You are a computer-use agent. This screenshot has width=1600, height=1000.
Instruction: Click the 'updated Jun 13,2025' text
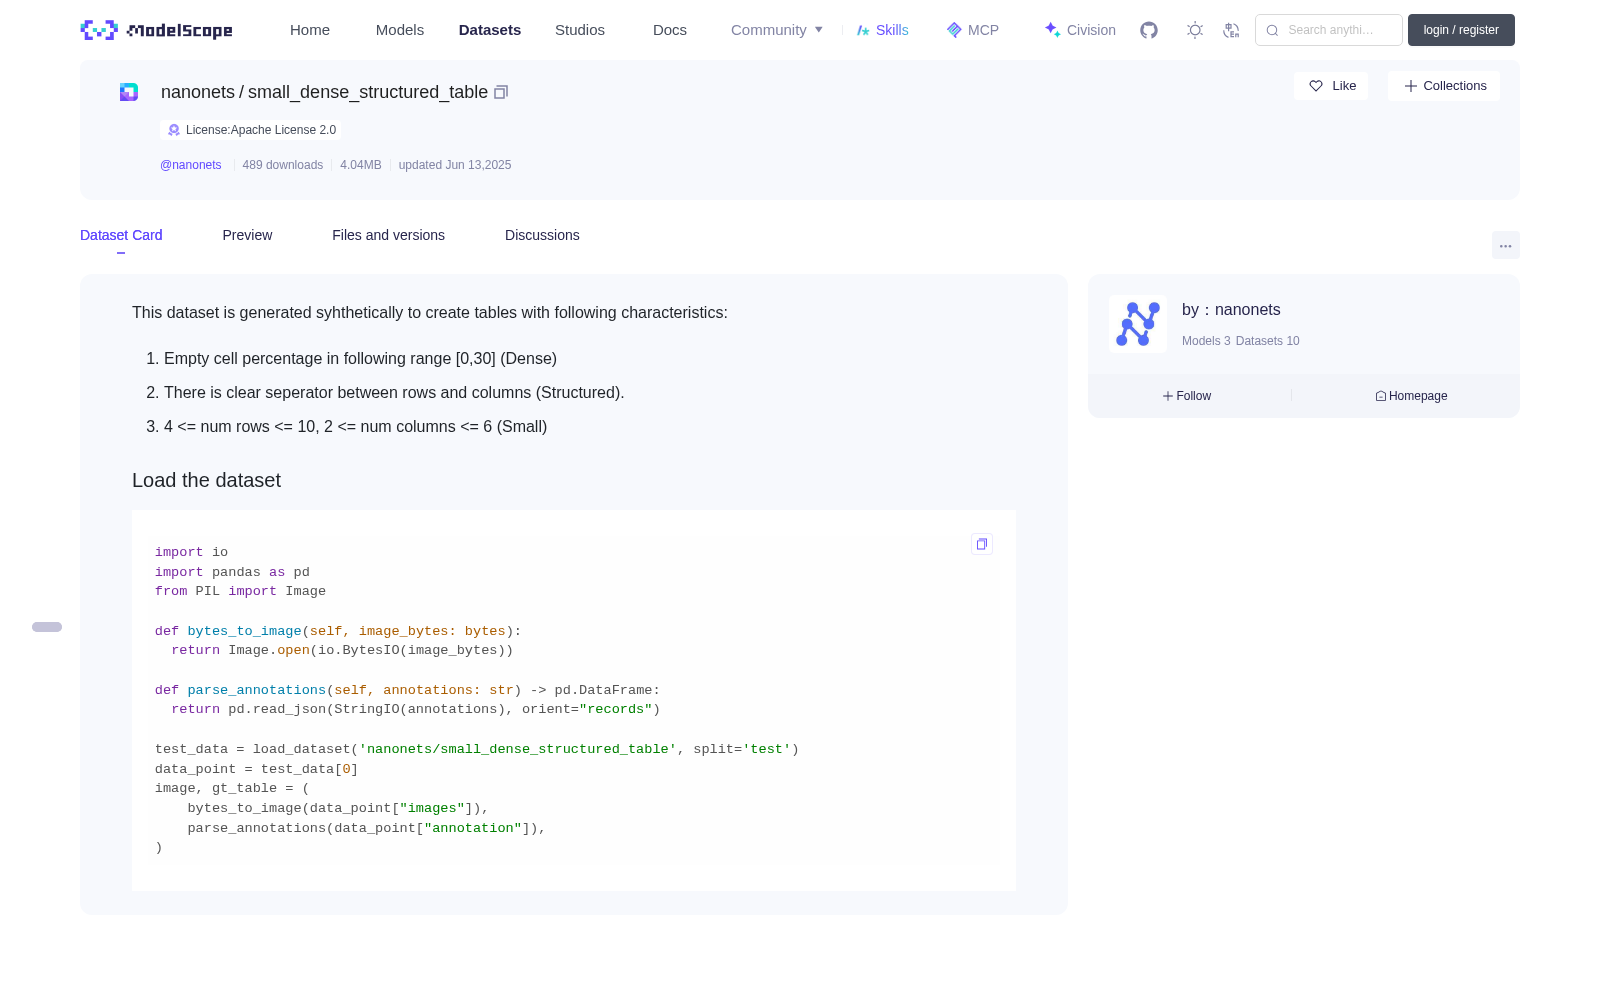(x=455, y=165)
